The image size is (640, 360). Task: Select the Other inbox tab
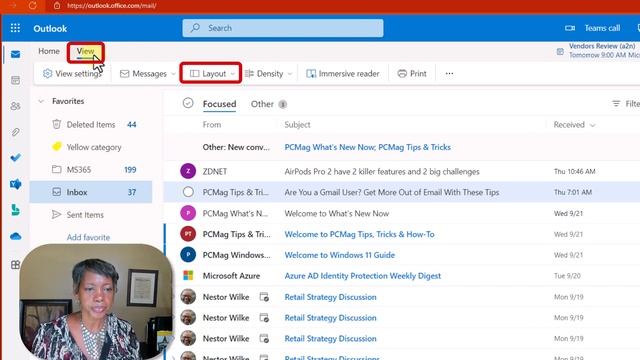262,104
